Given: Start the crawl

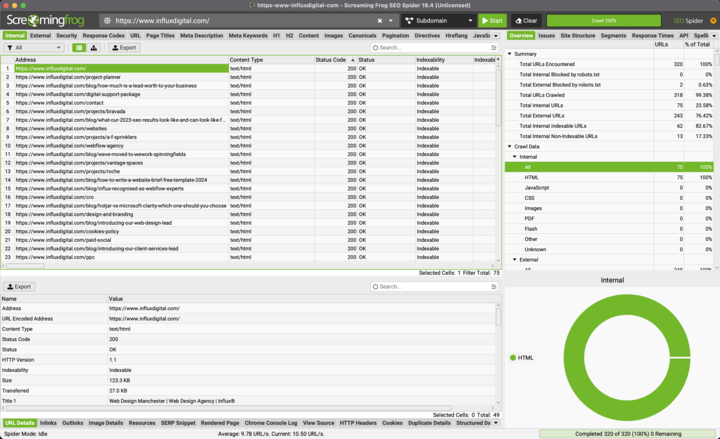Looking at the screenshot, I should pyautogui.click(x=492, y=21).
